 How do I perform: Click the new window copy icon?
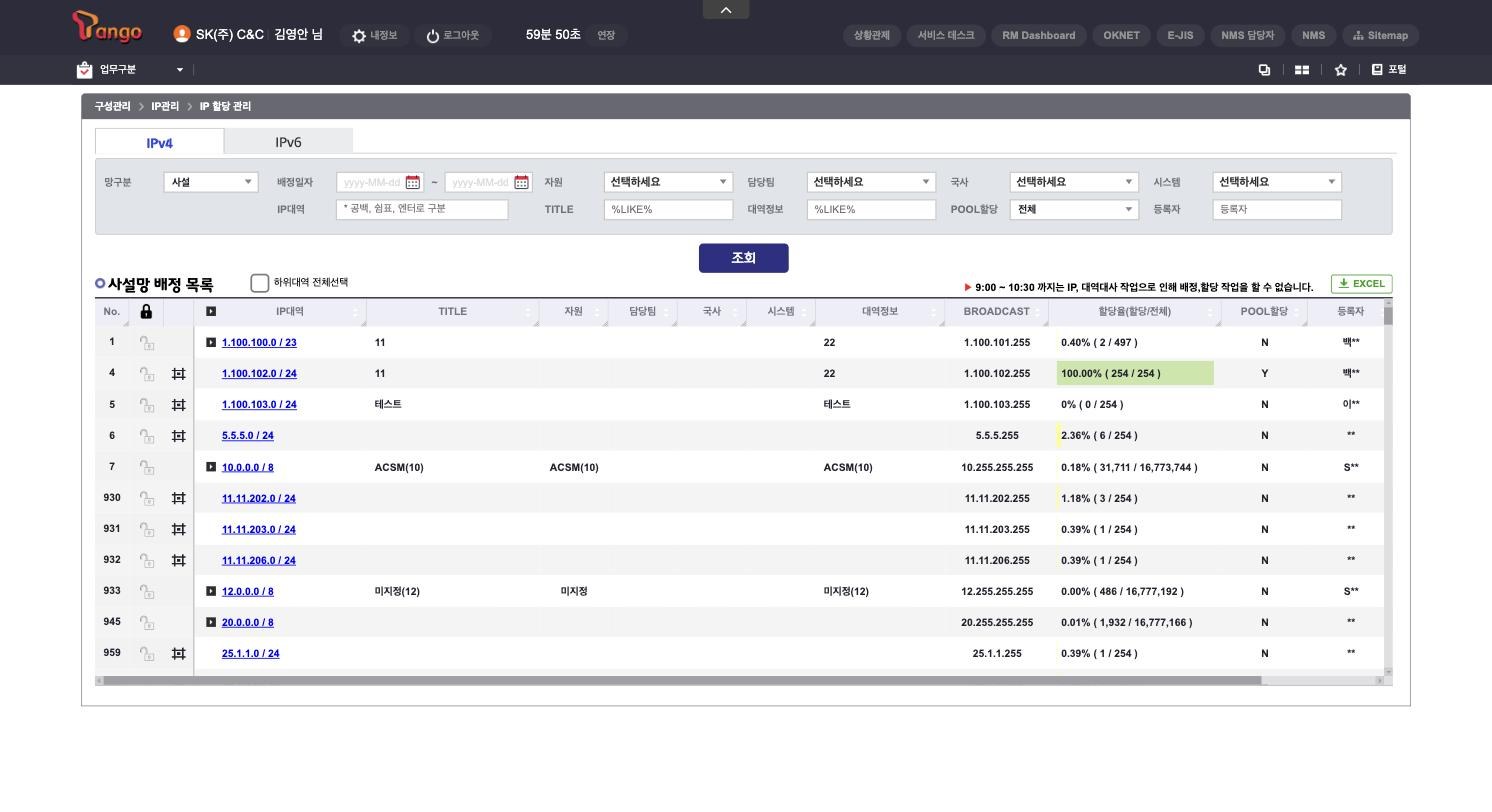[1264, 70]
